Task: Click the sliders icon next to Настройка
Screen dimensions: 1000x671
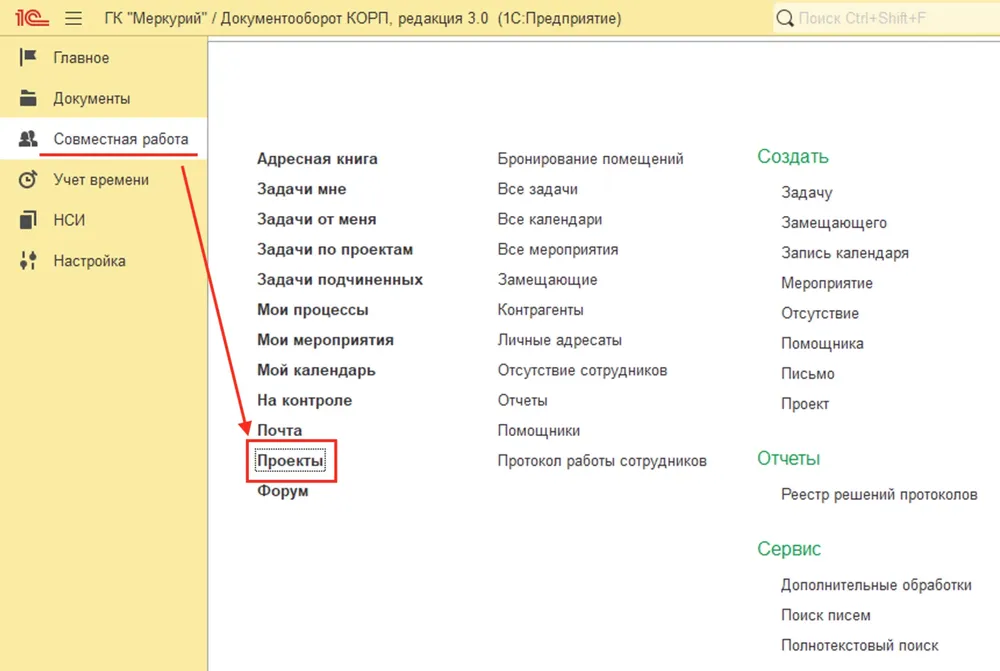Action: (28, 260)
